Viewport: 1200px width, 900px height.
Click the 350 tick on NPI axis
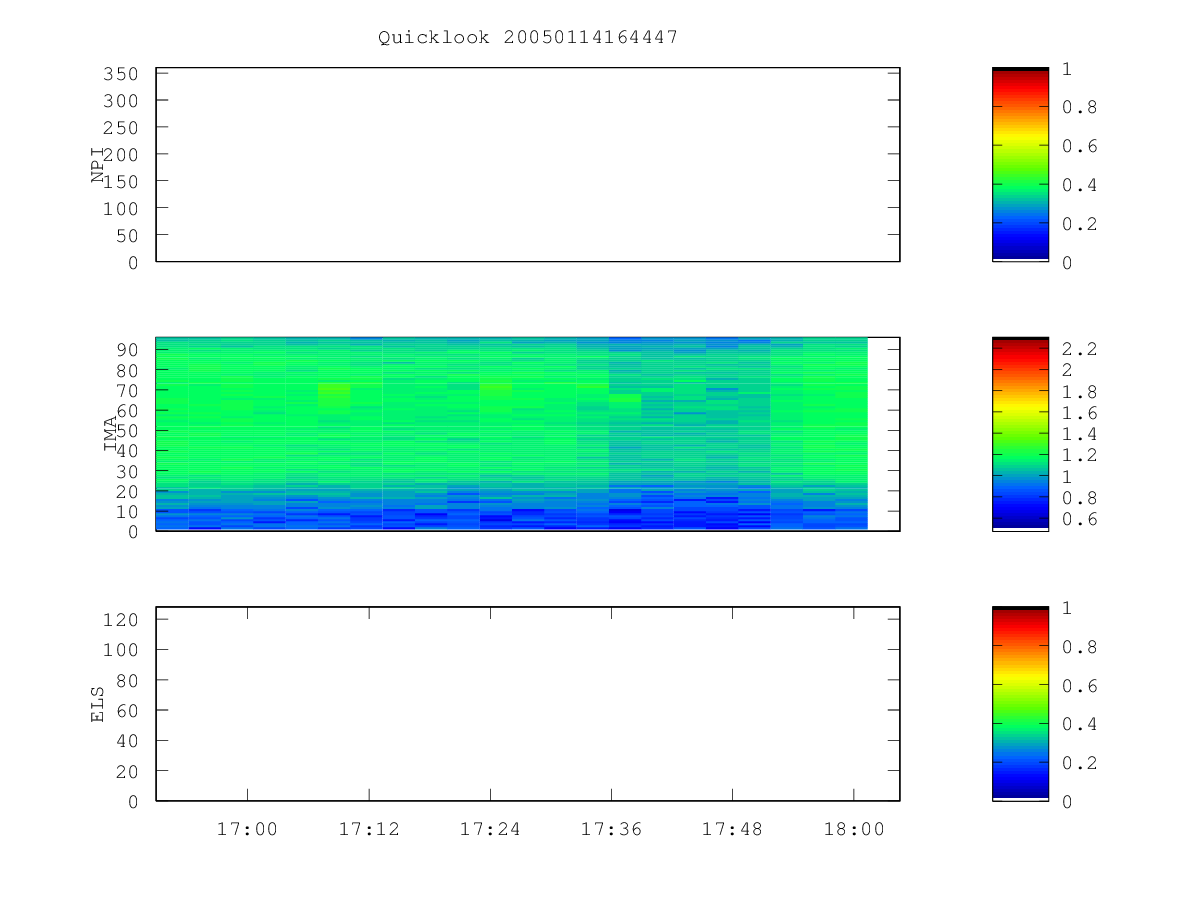tap(120, 74)
